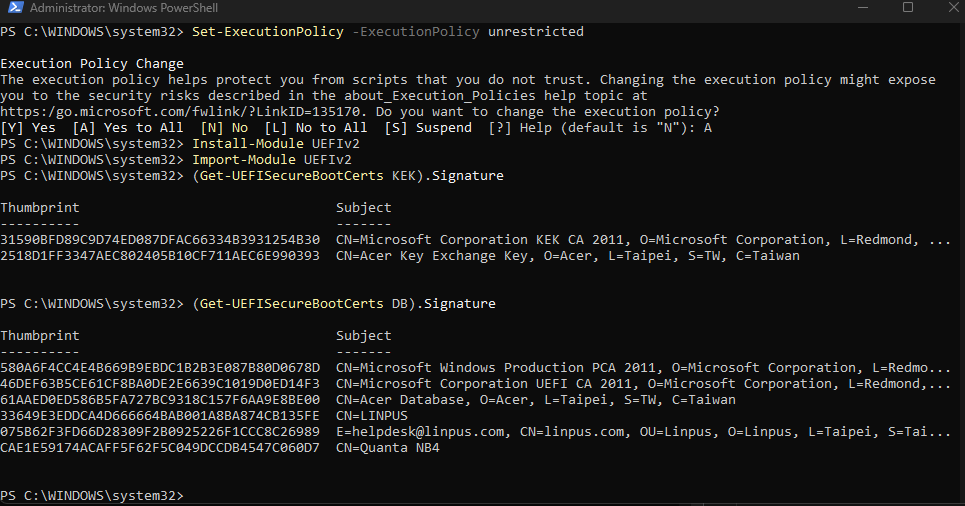Screen dimensions: 965x506
Task: Click the Get-UEFISecureBootCerts KEK command
Action: point(348,175)
